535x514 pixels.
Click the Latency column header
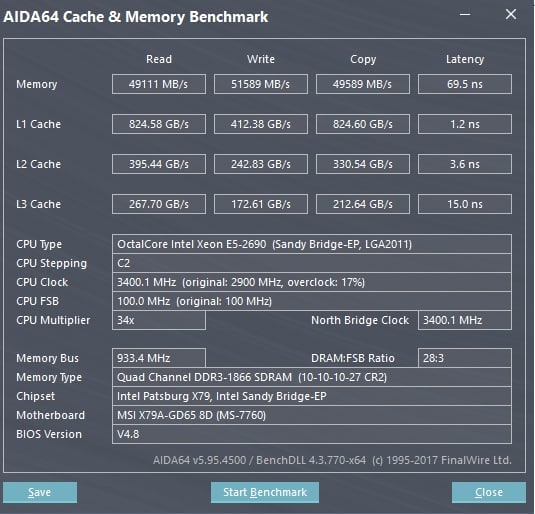[x=465, y=59]
